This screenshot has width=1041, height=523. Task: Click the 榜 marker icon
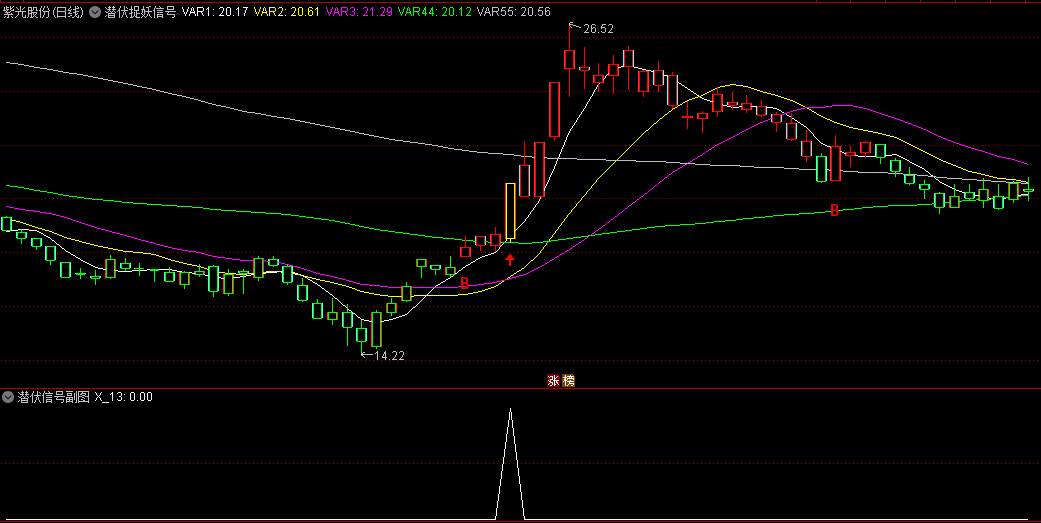[568, 381]
